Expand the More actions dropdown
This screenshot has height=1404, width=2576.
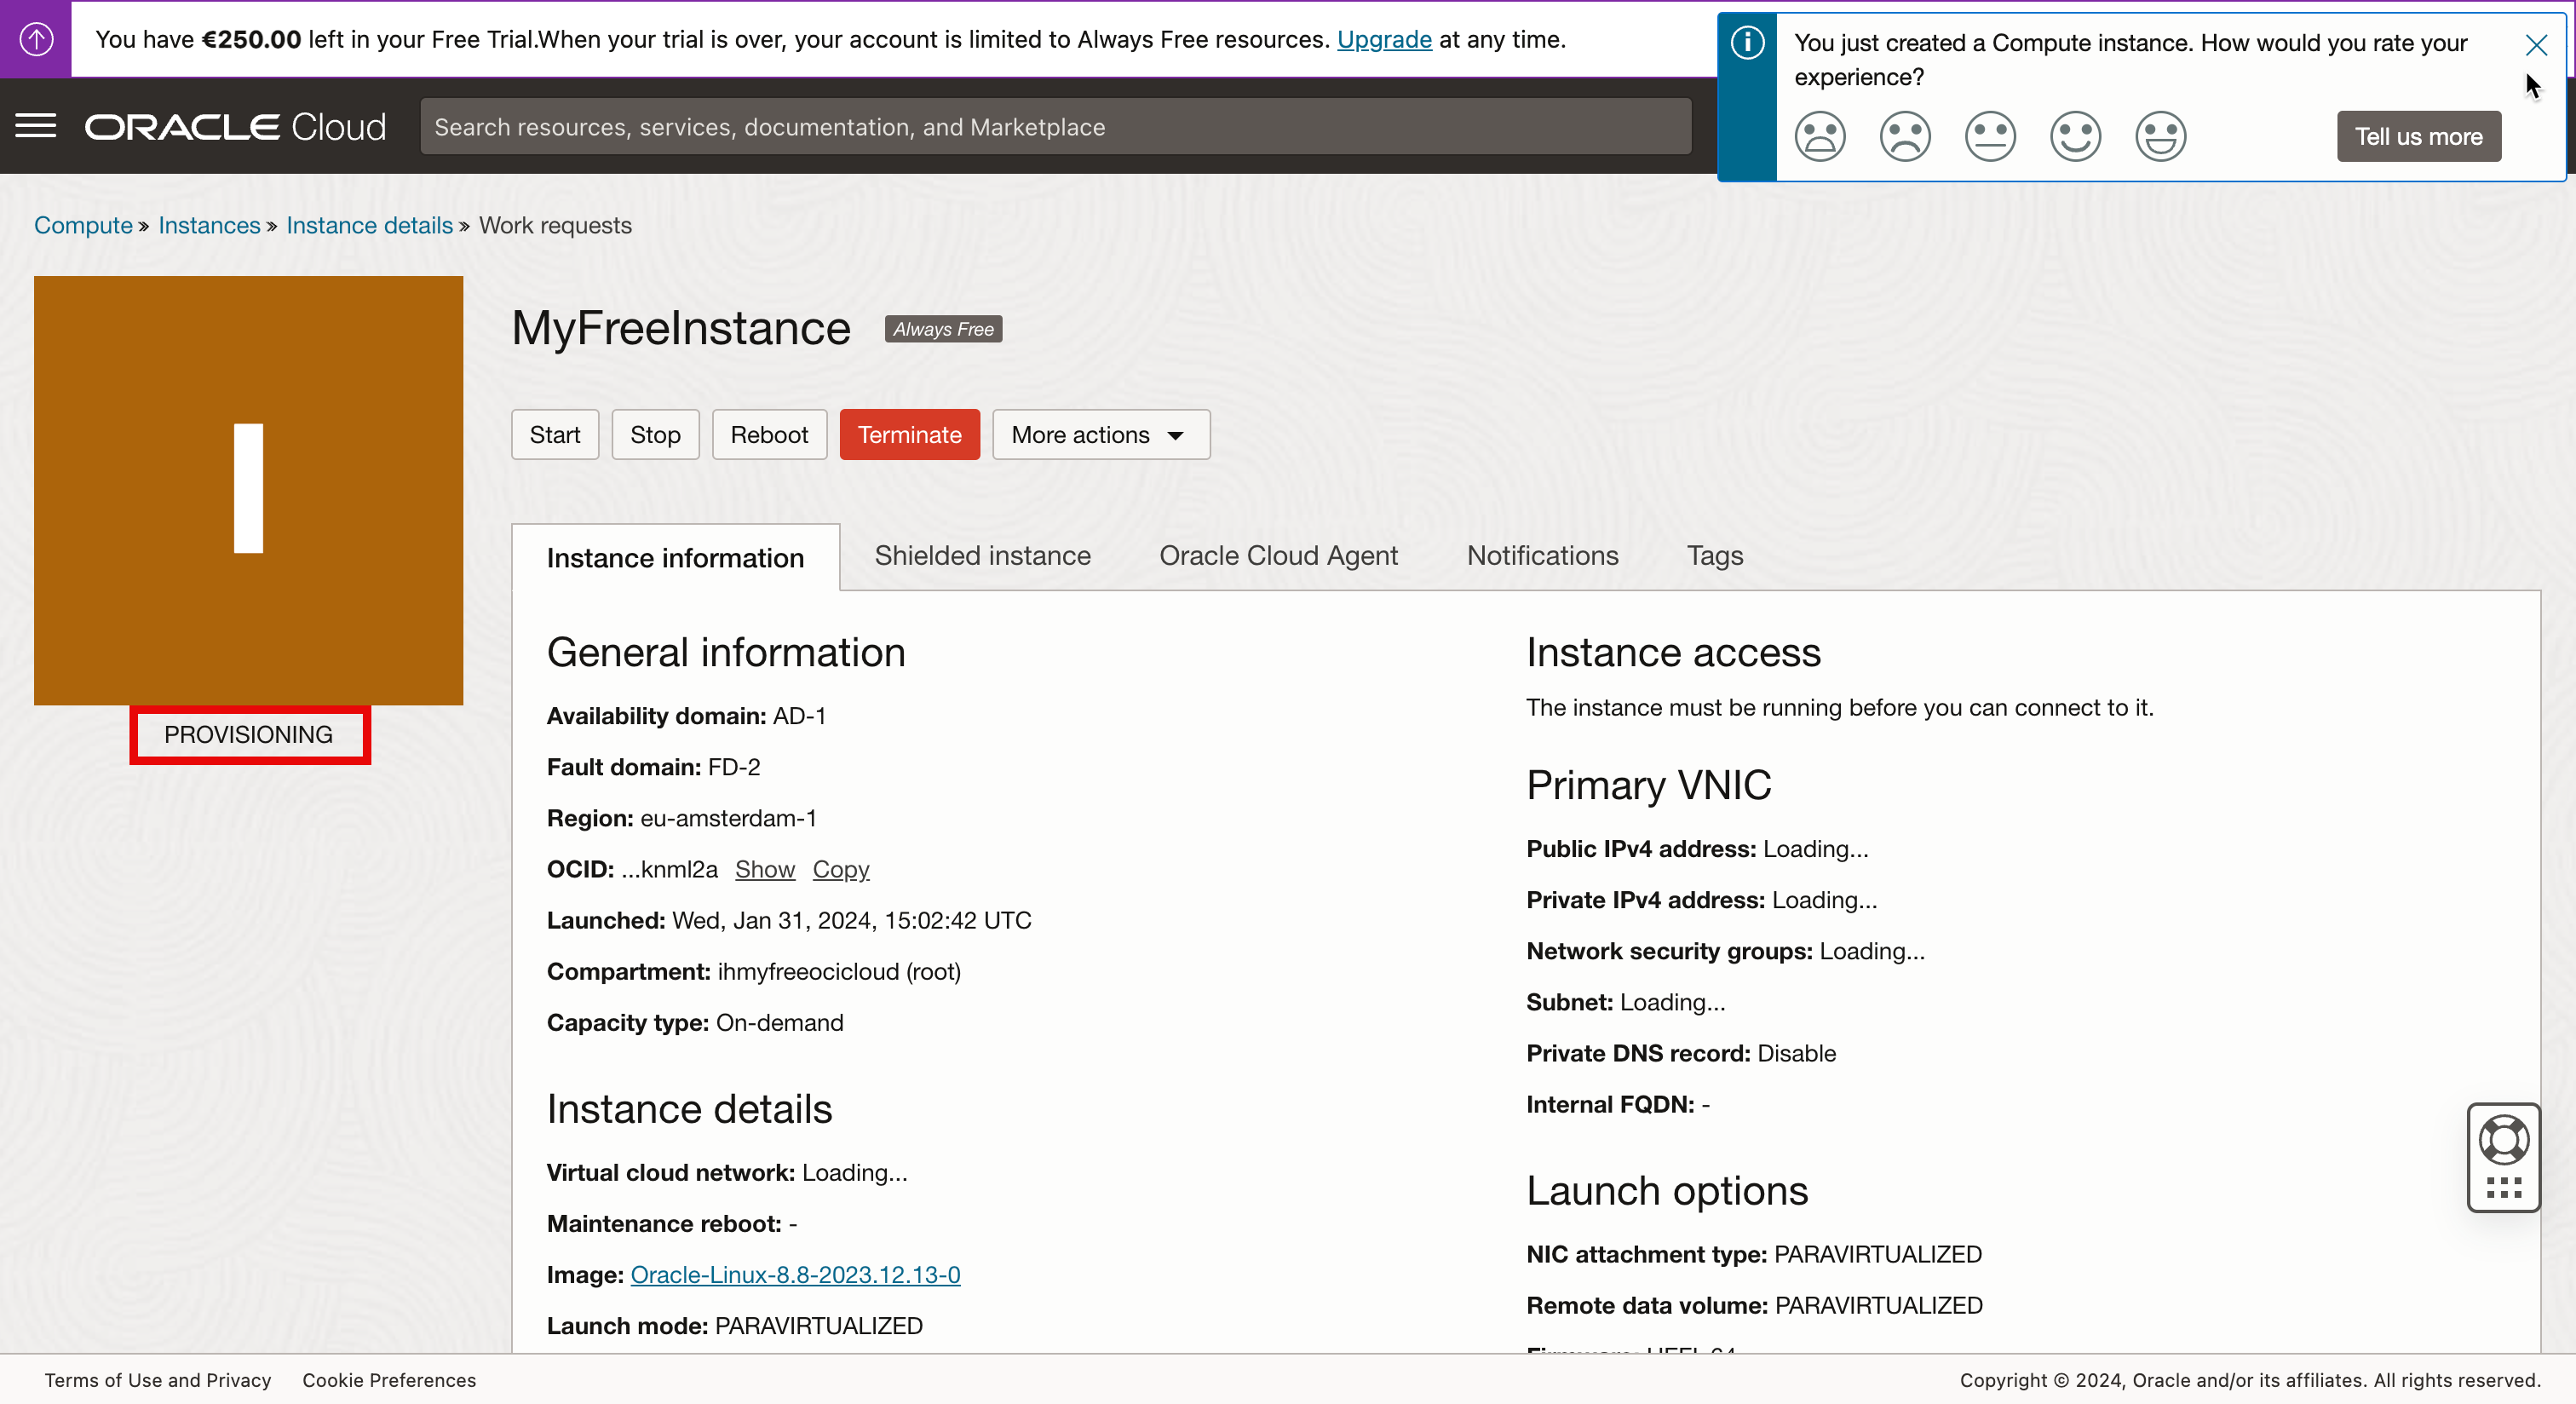point(1100,435)
